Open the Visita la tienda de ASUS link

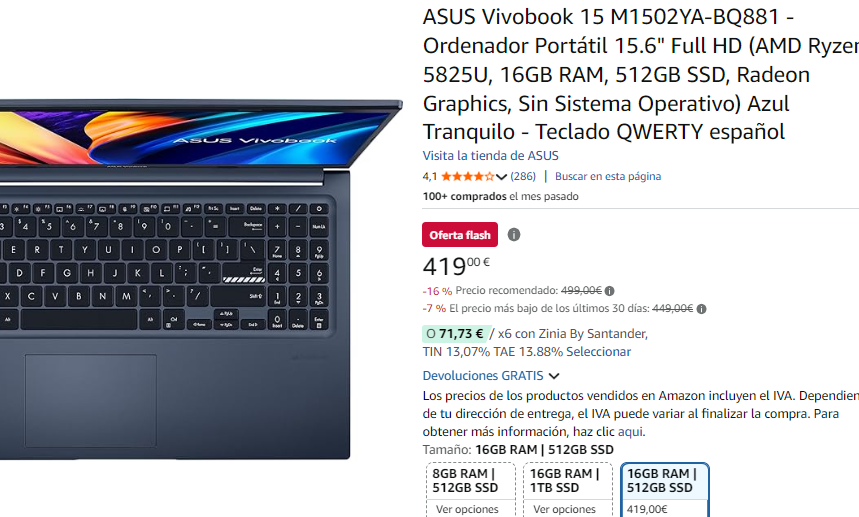[x=490, y=156]
